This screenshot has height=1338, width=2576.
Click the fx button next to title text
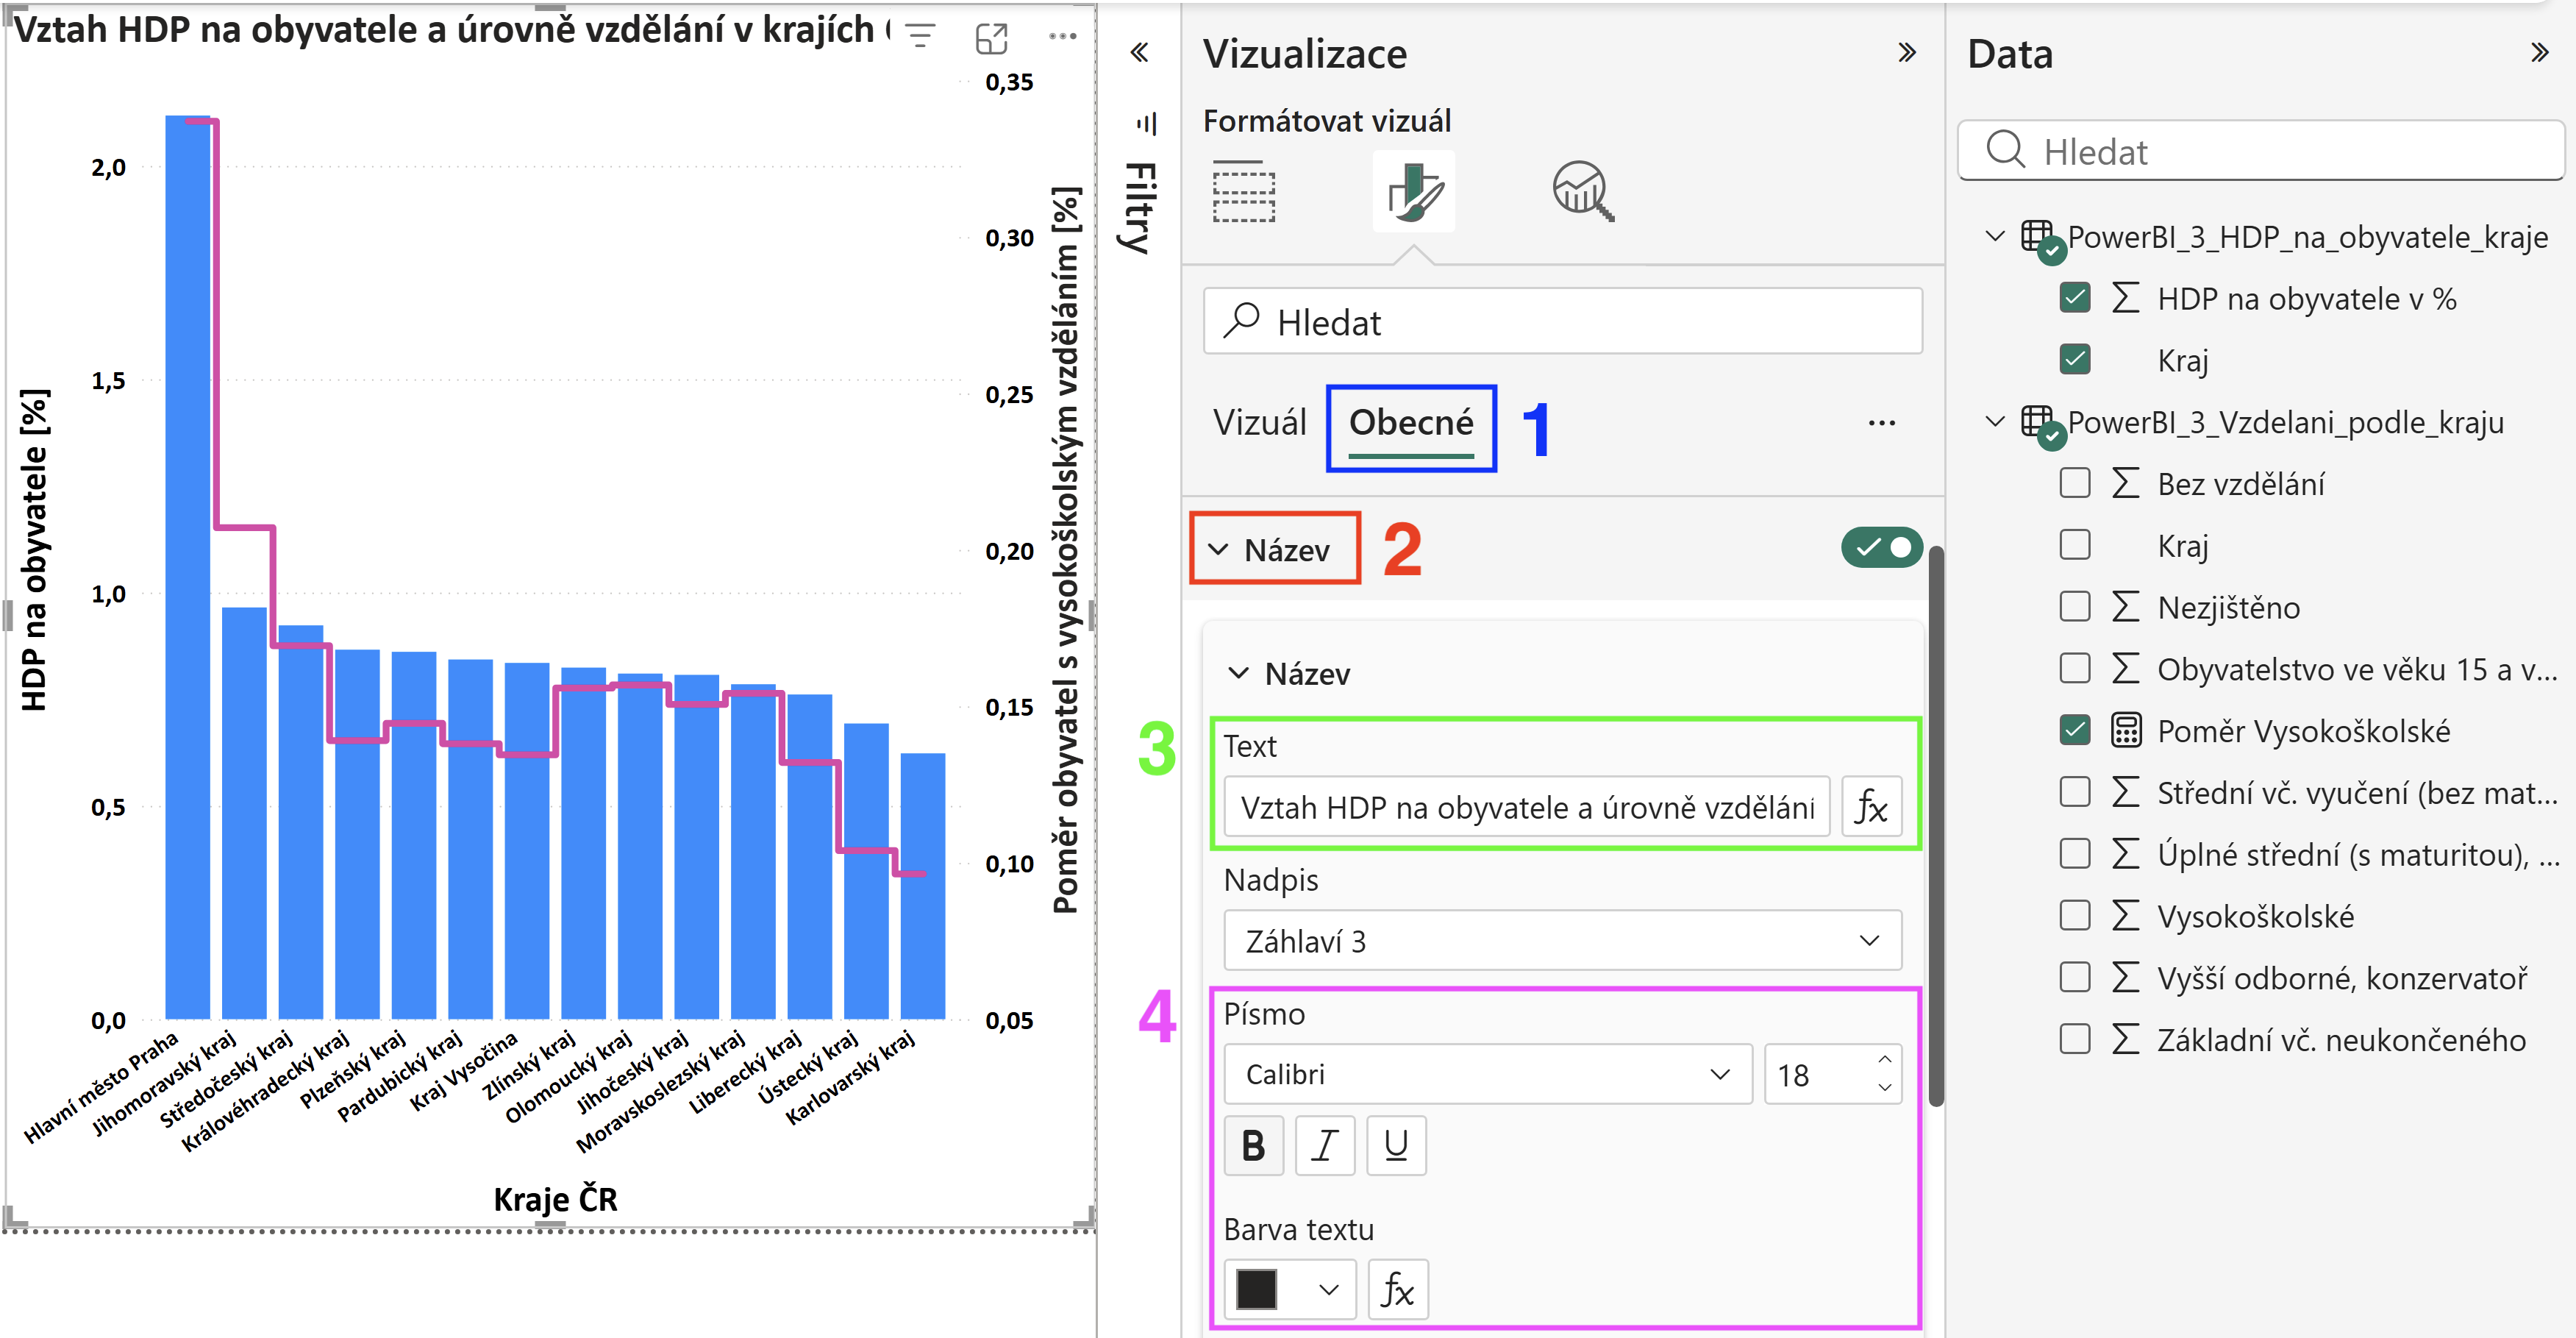(1871, 806)
